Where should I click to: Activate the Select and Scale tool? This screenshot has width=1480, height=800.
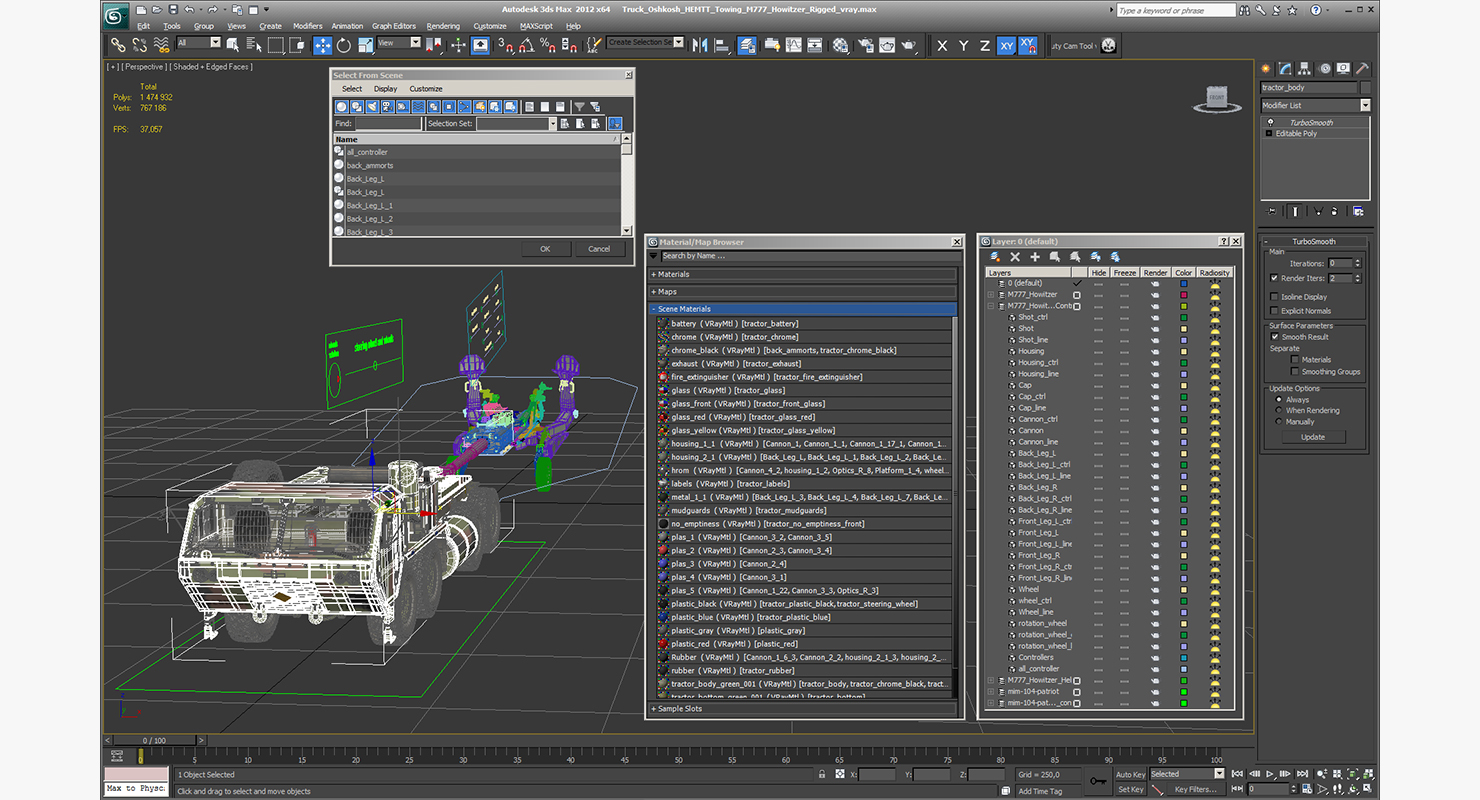tap(365, 45)
